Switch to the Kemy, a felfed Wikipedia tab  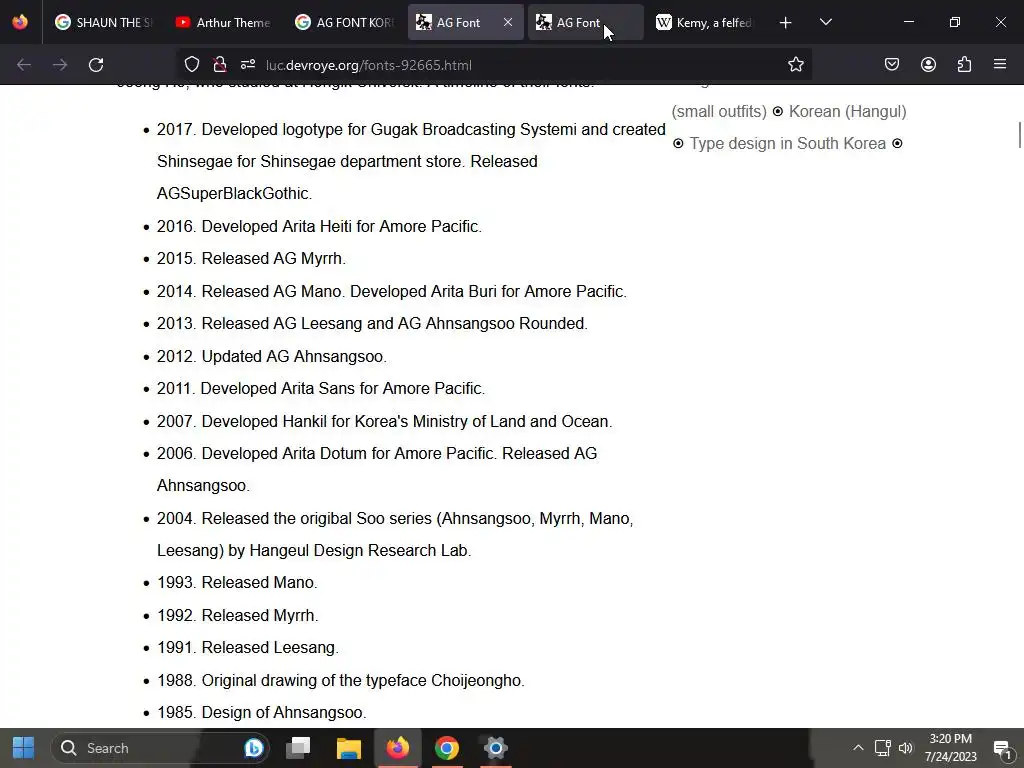click(705, 22)
